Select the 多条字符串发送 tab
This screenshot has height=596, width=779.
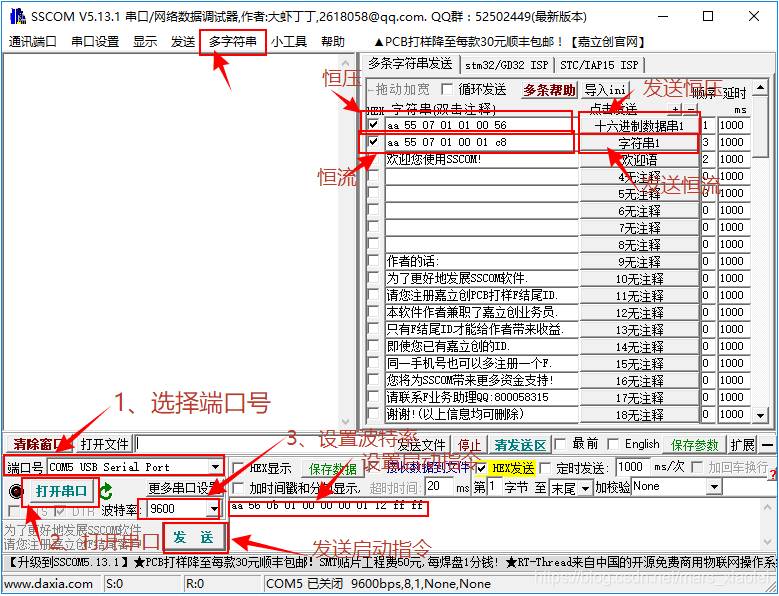pos(410,64)
